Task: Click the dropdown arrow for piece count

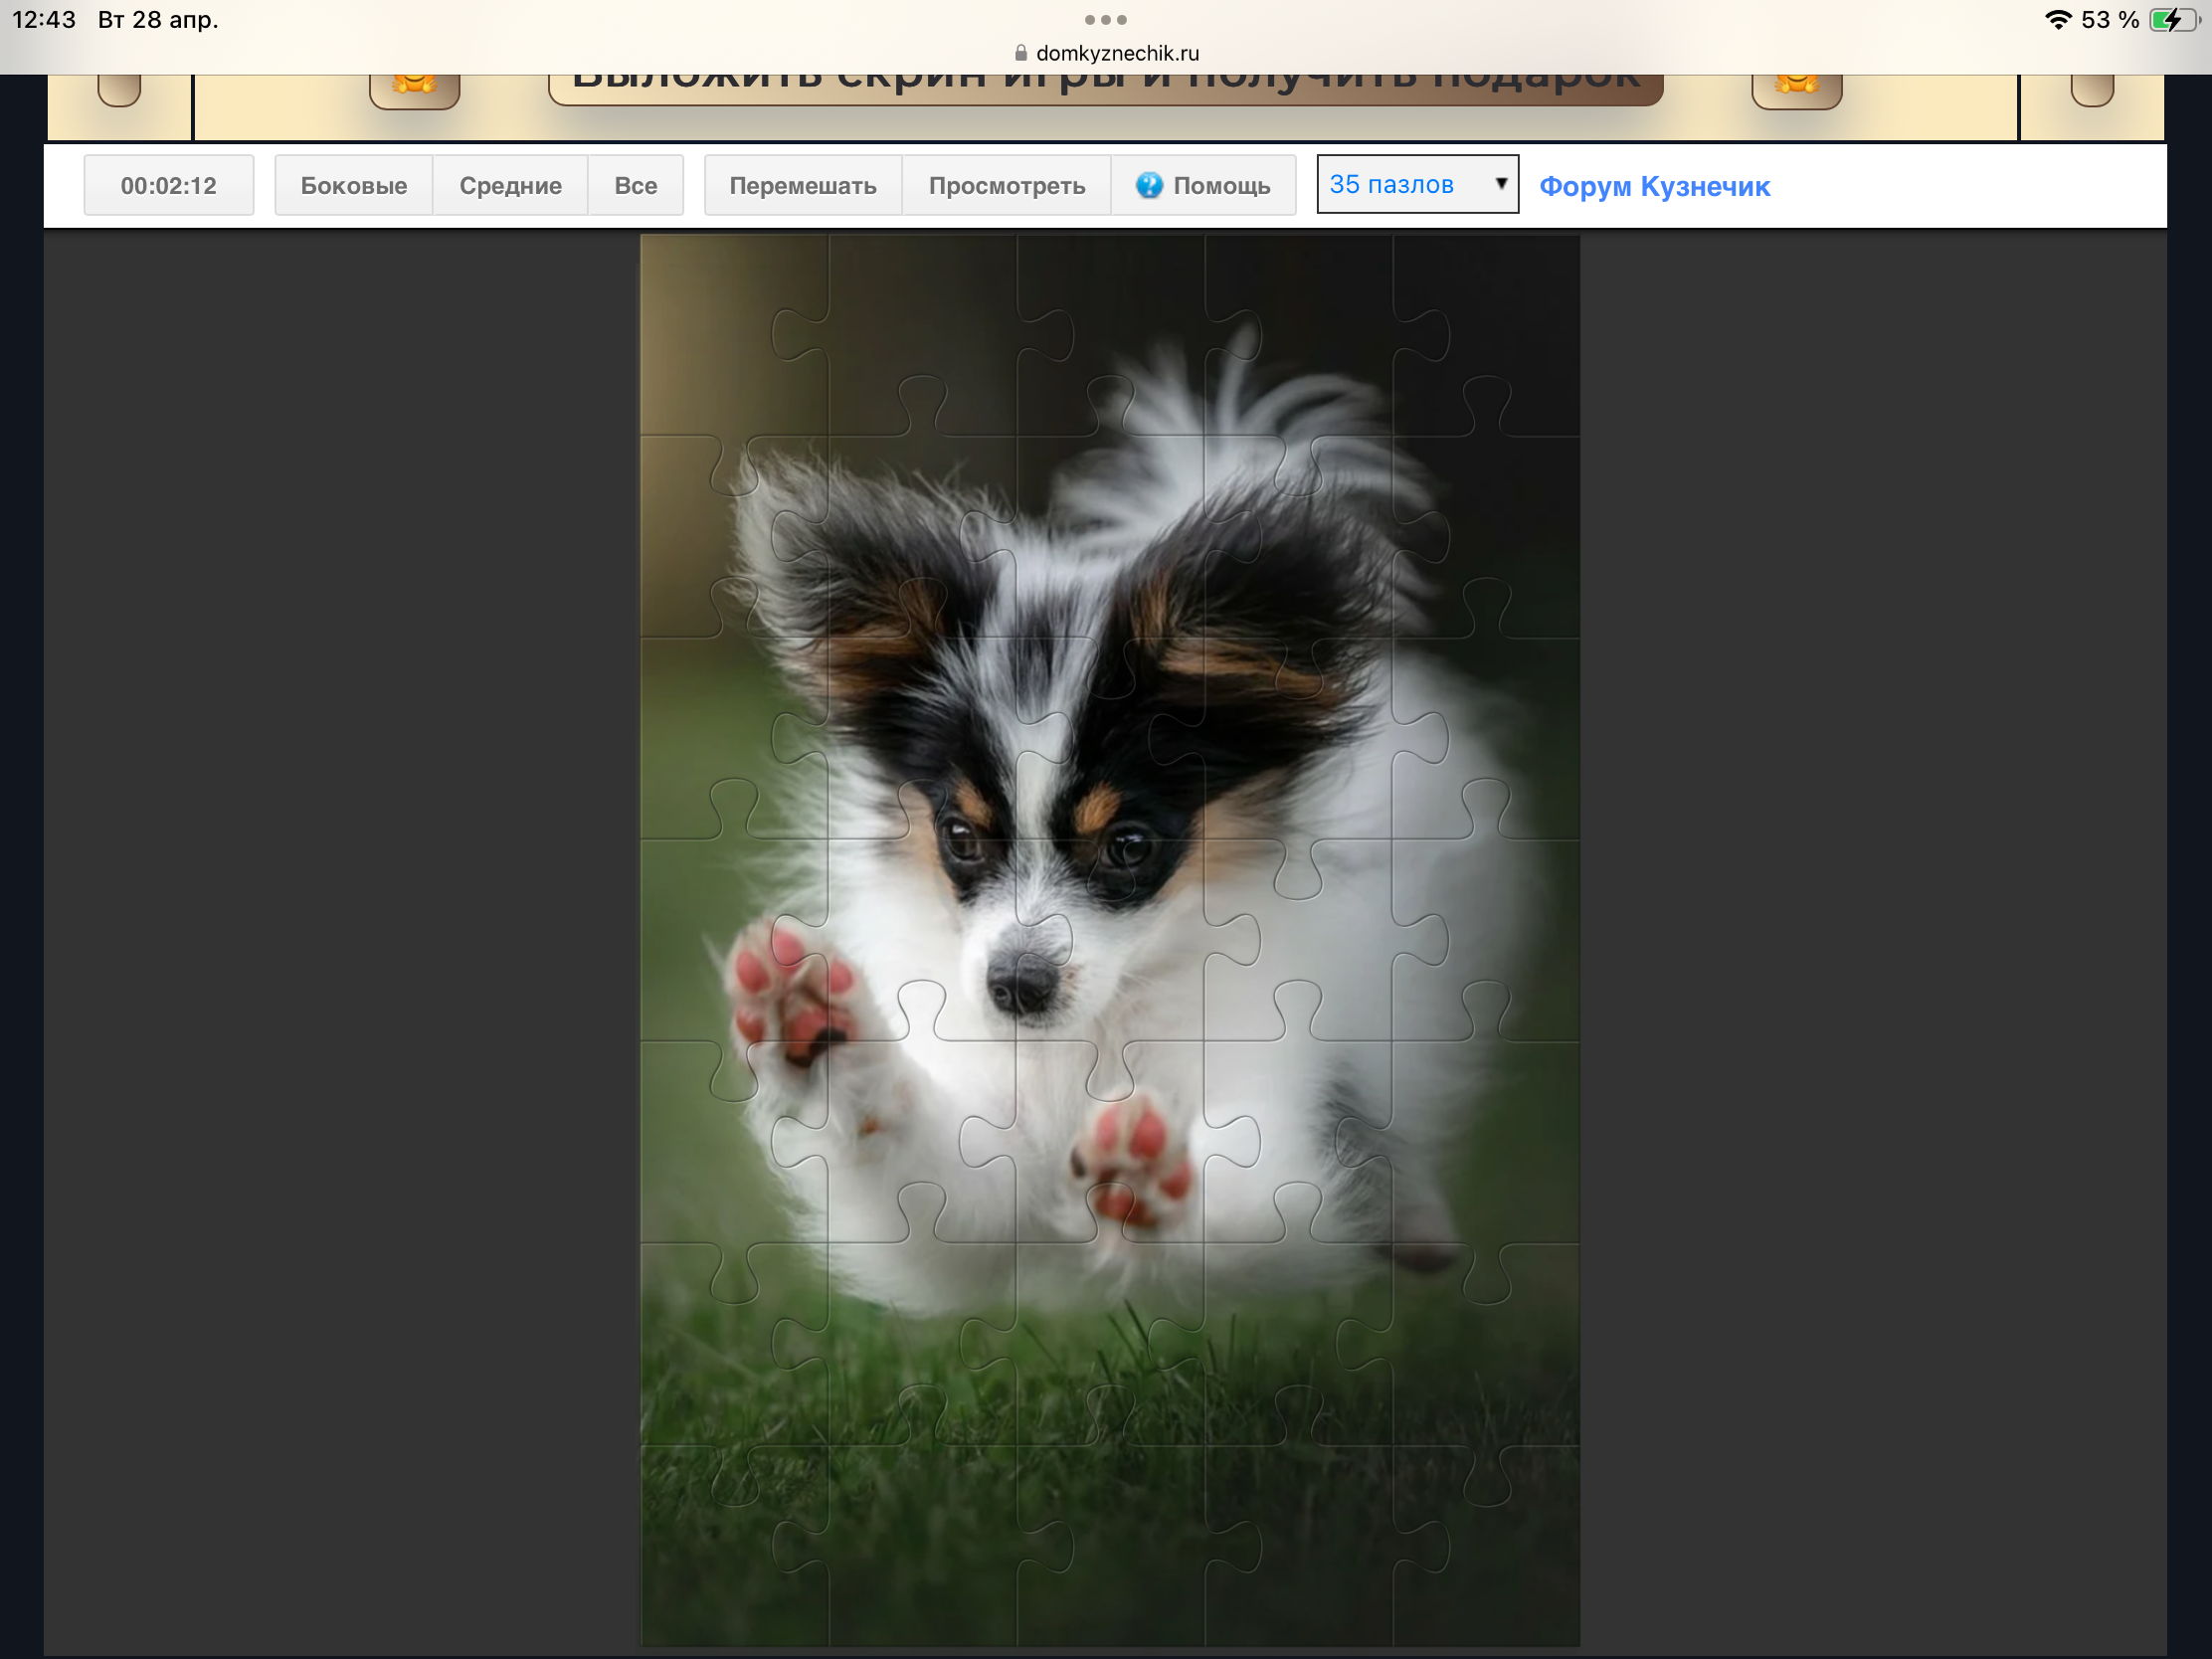Action: pos(1500,184)
